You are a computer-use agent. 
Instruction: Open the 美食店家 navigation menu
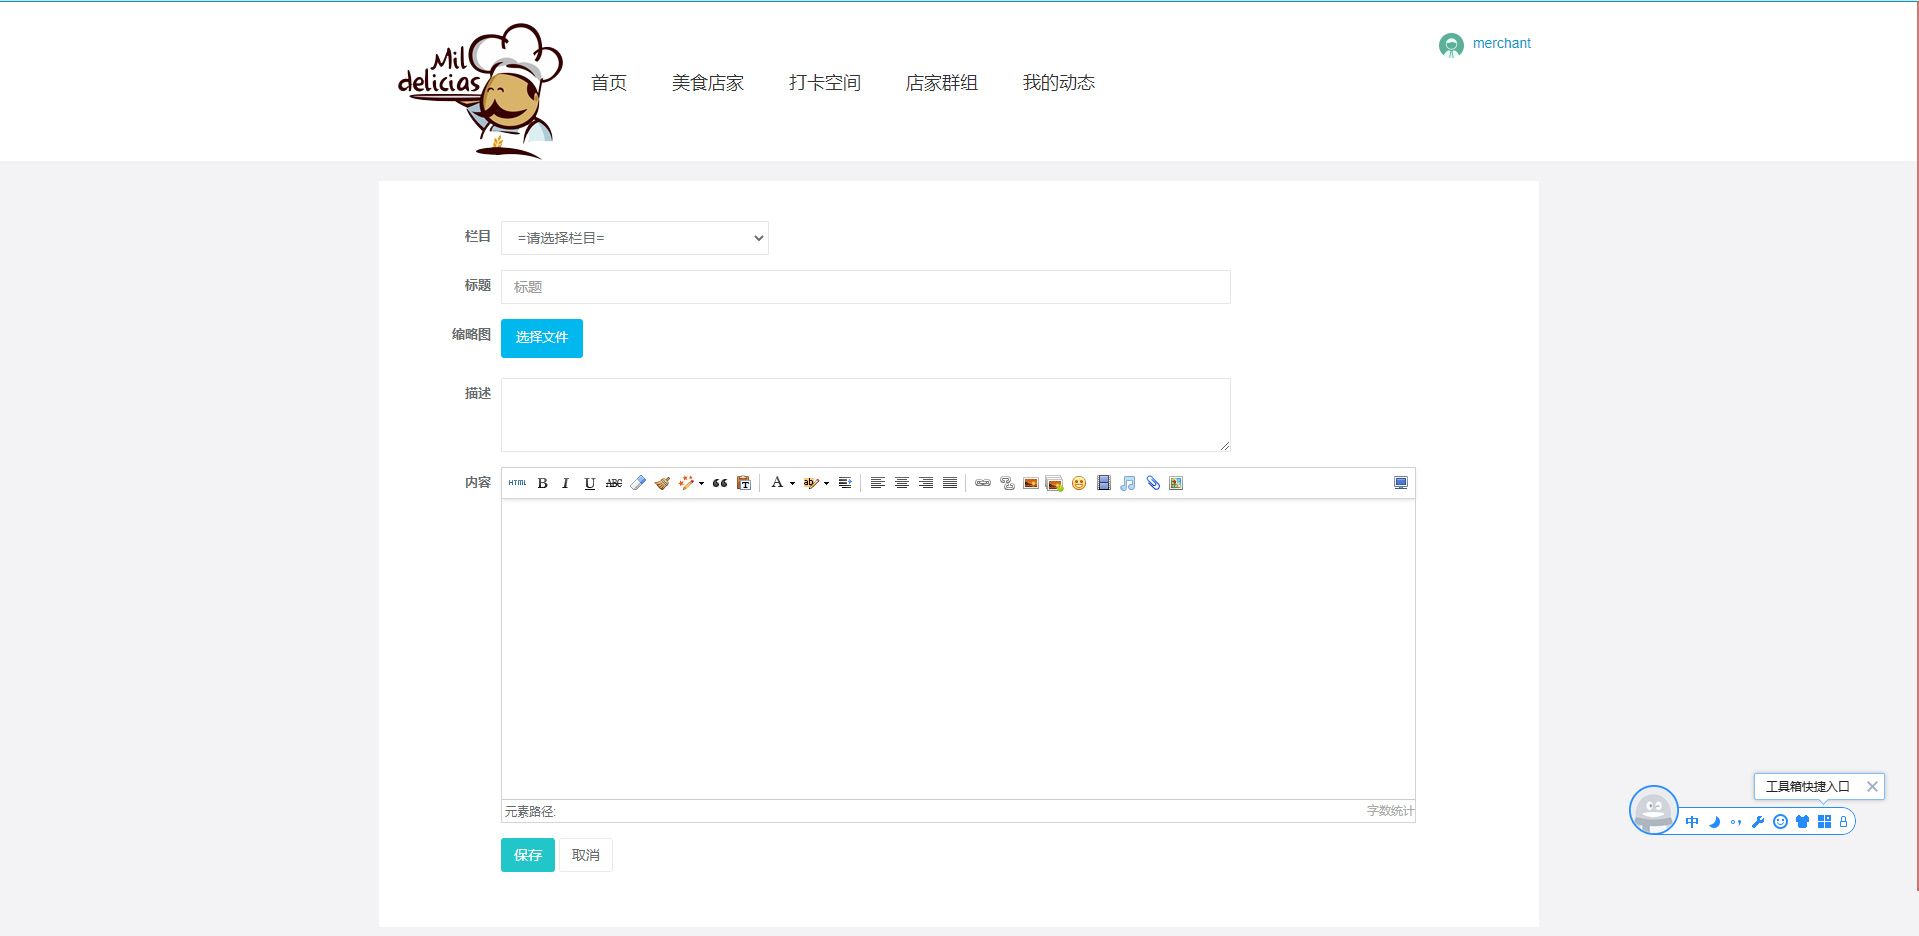click(x=707, y=83)
